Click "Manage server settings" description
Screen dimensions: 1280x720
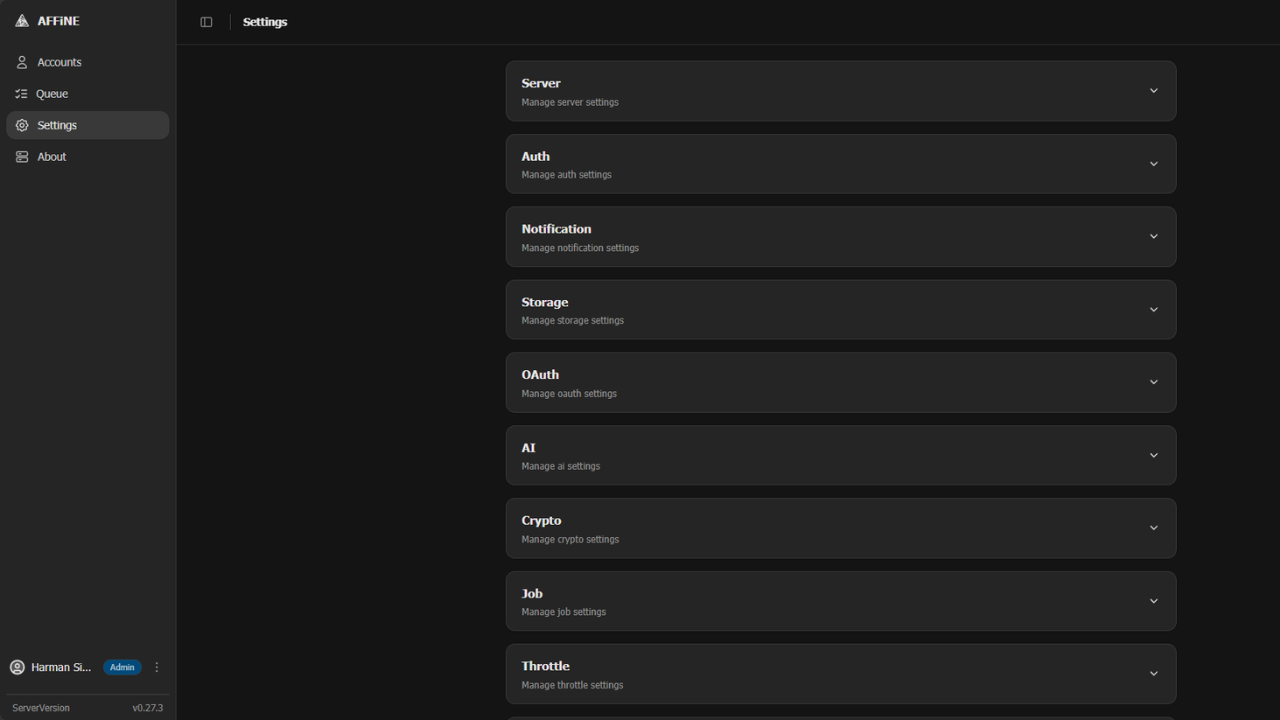click(570, 102)
